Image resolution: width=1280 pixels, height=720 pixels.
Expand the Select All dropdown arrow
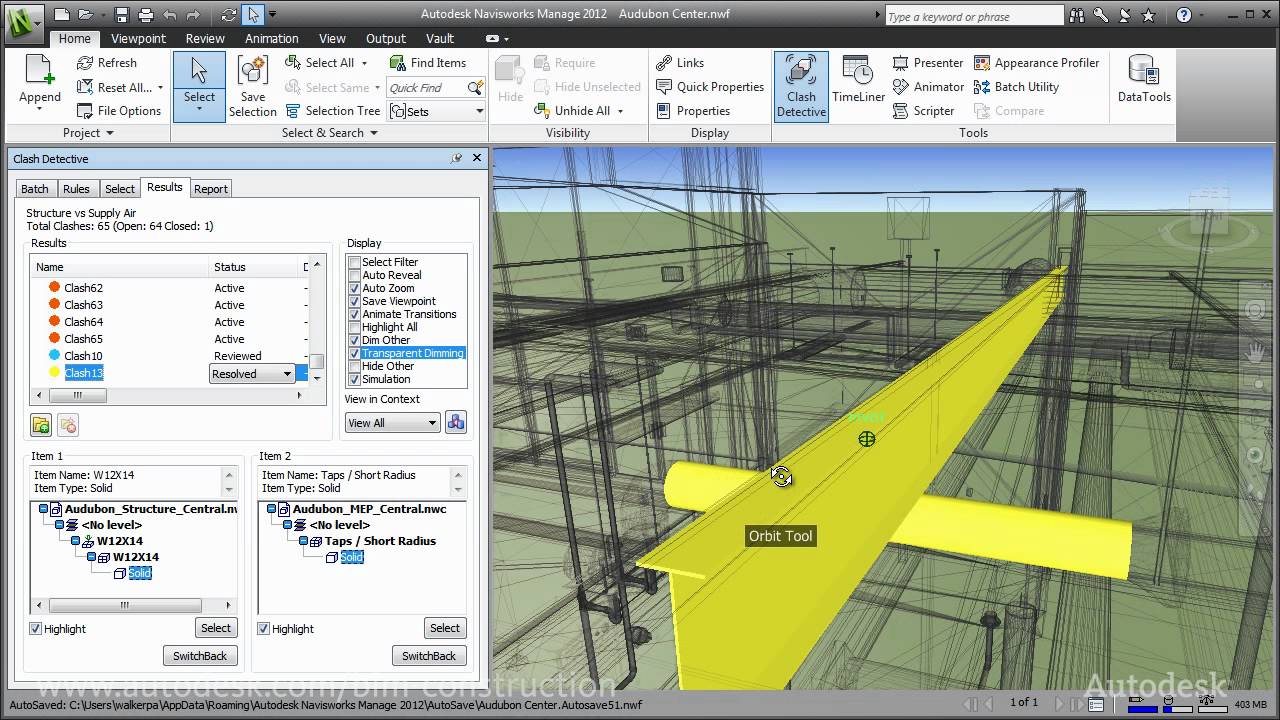coord(364,63)
